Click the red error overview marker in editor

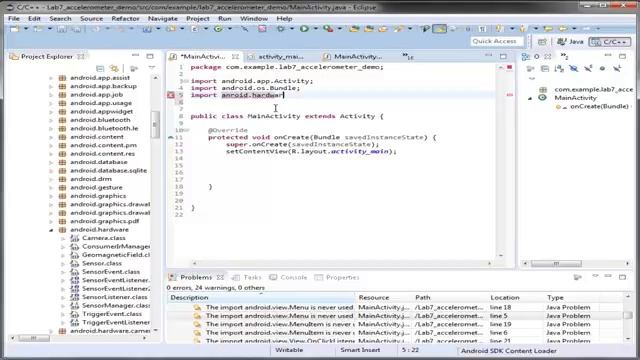coord(509,95)
